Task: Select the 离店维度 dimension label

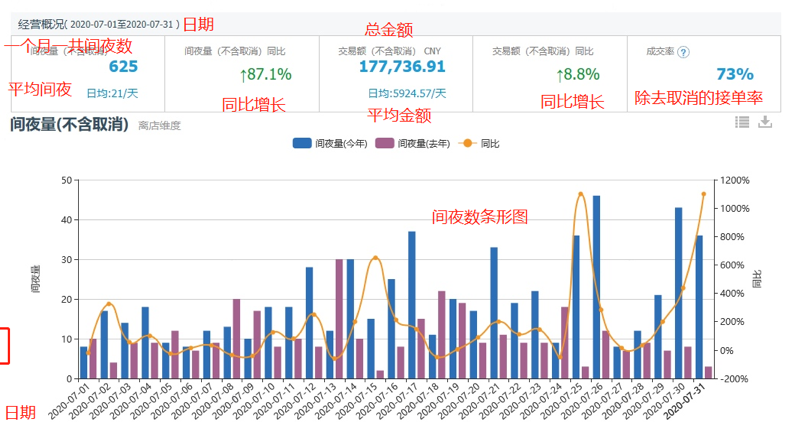Action: tap(159, 126)
